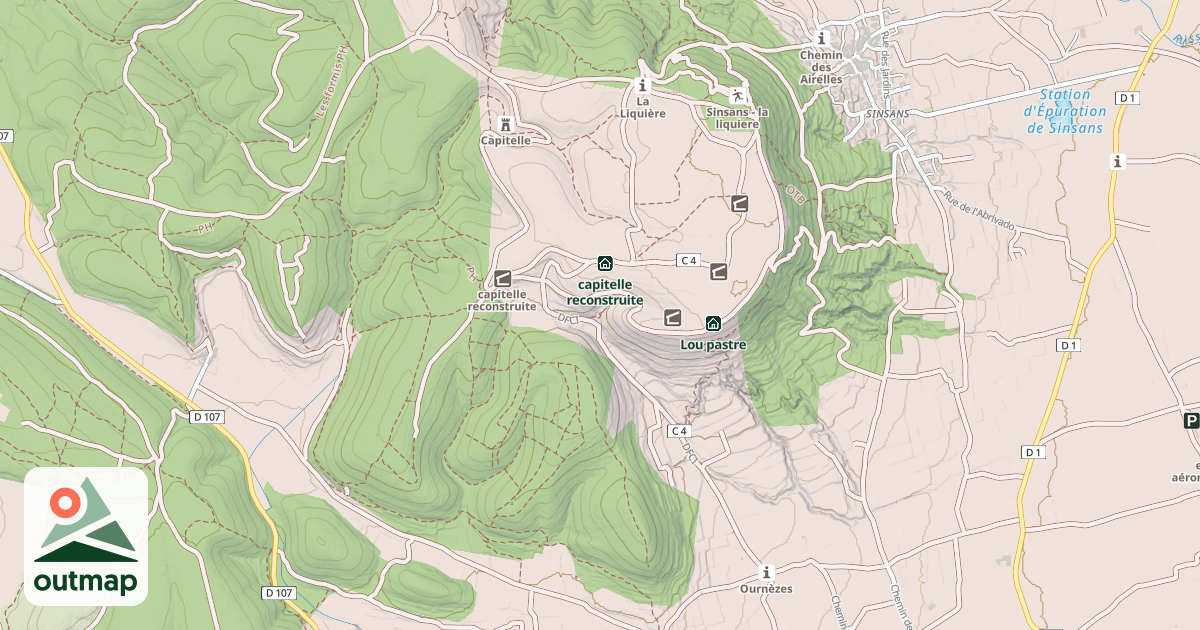
Task: Click the Chemin des Airelles label
Action: pos(822,66)
